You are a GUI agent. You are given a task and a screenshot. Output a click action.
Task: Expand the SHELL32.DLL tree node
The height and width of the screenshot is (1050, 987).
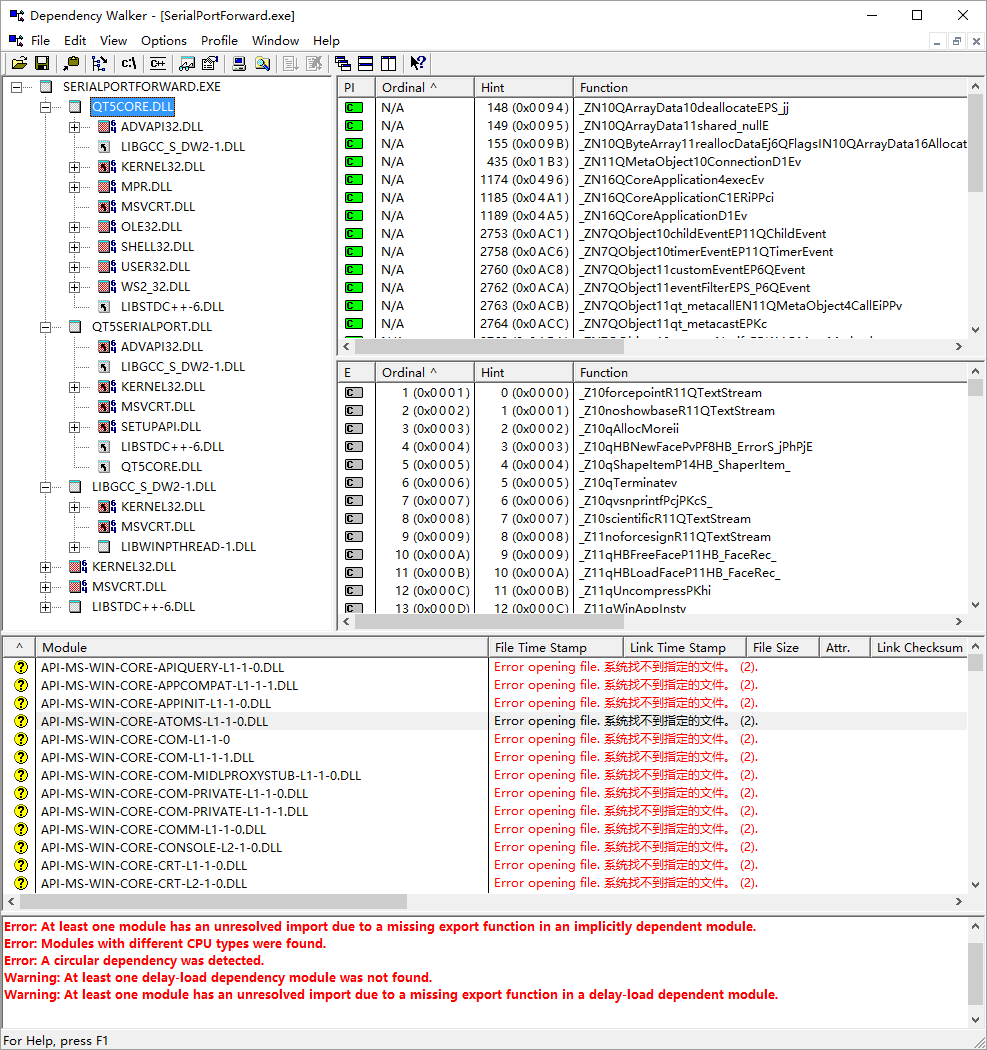[x=74, y=247]
